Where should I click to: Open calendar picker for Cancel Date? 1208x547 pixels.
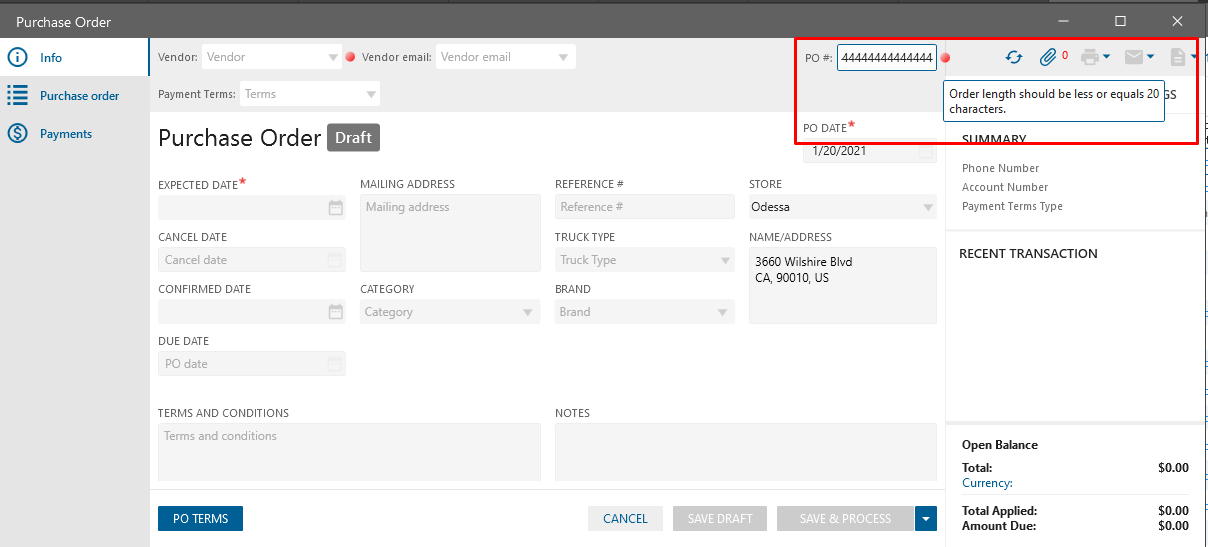(x=336, y=260)
